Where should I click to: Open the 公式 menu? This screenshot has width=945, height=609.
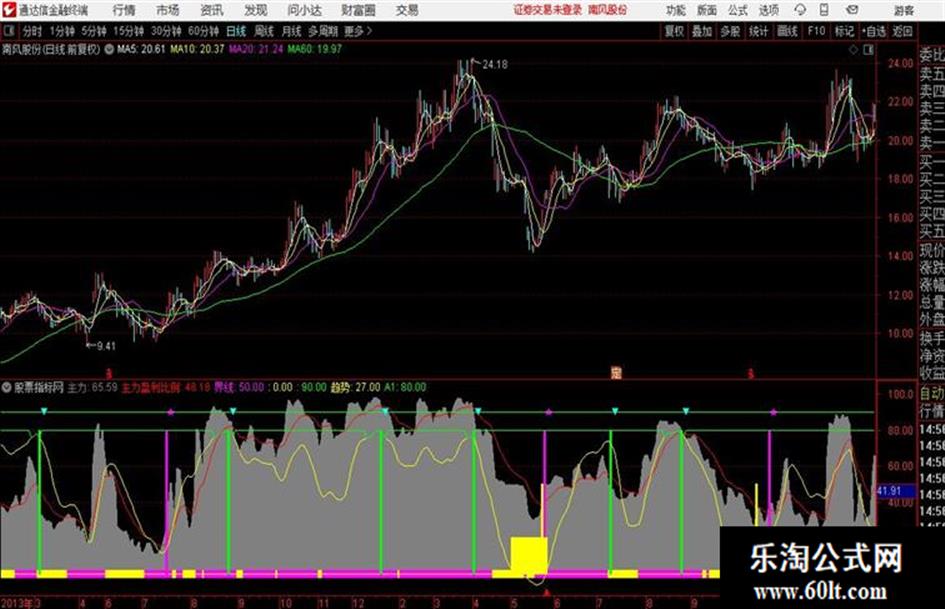737,10
